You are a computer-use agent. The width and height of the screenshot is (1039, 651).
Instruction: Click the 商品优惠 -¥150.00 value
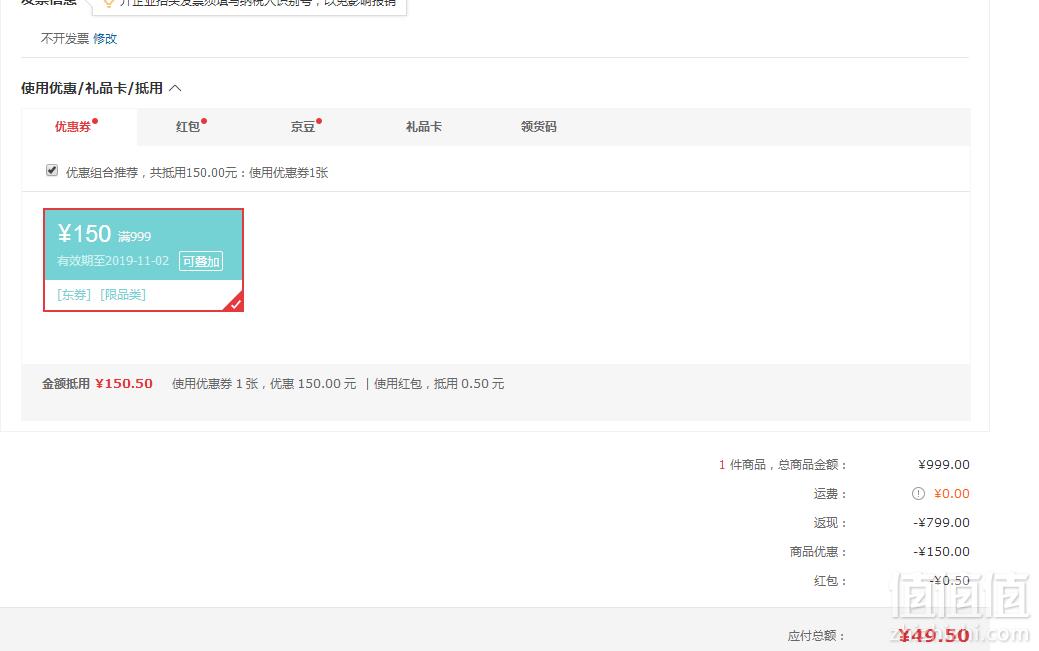941,552
